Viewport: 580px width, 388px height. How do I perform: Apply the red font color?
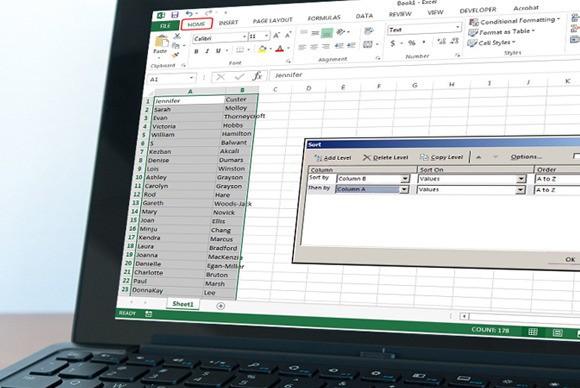pyautogui.click(x=280, y=49)
